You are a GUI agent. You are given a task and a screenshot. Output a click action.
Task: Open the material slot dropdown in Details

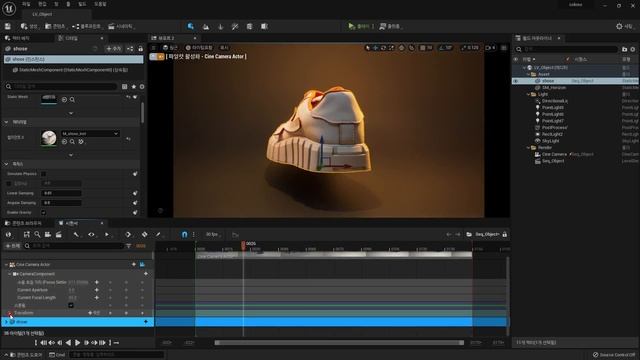point(90,133)
